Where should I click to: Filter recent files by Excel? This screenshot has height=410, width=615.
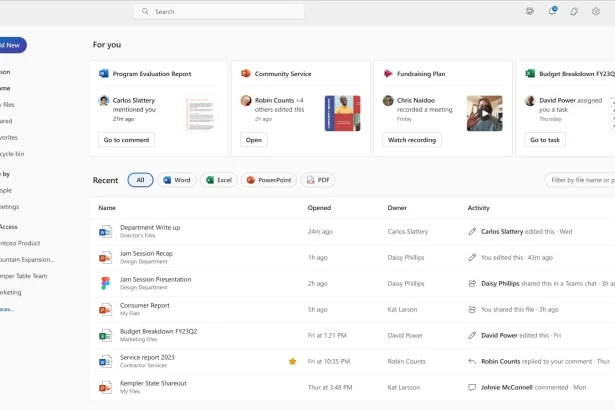coord(219,180)
